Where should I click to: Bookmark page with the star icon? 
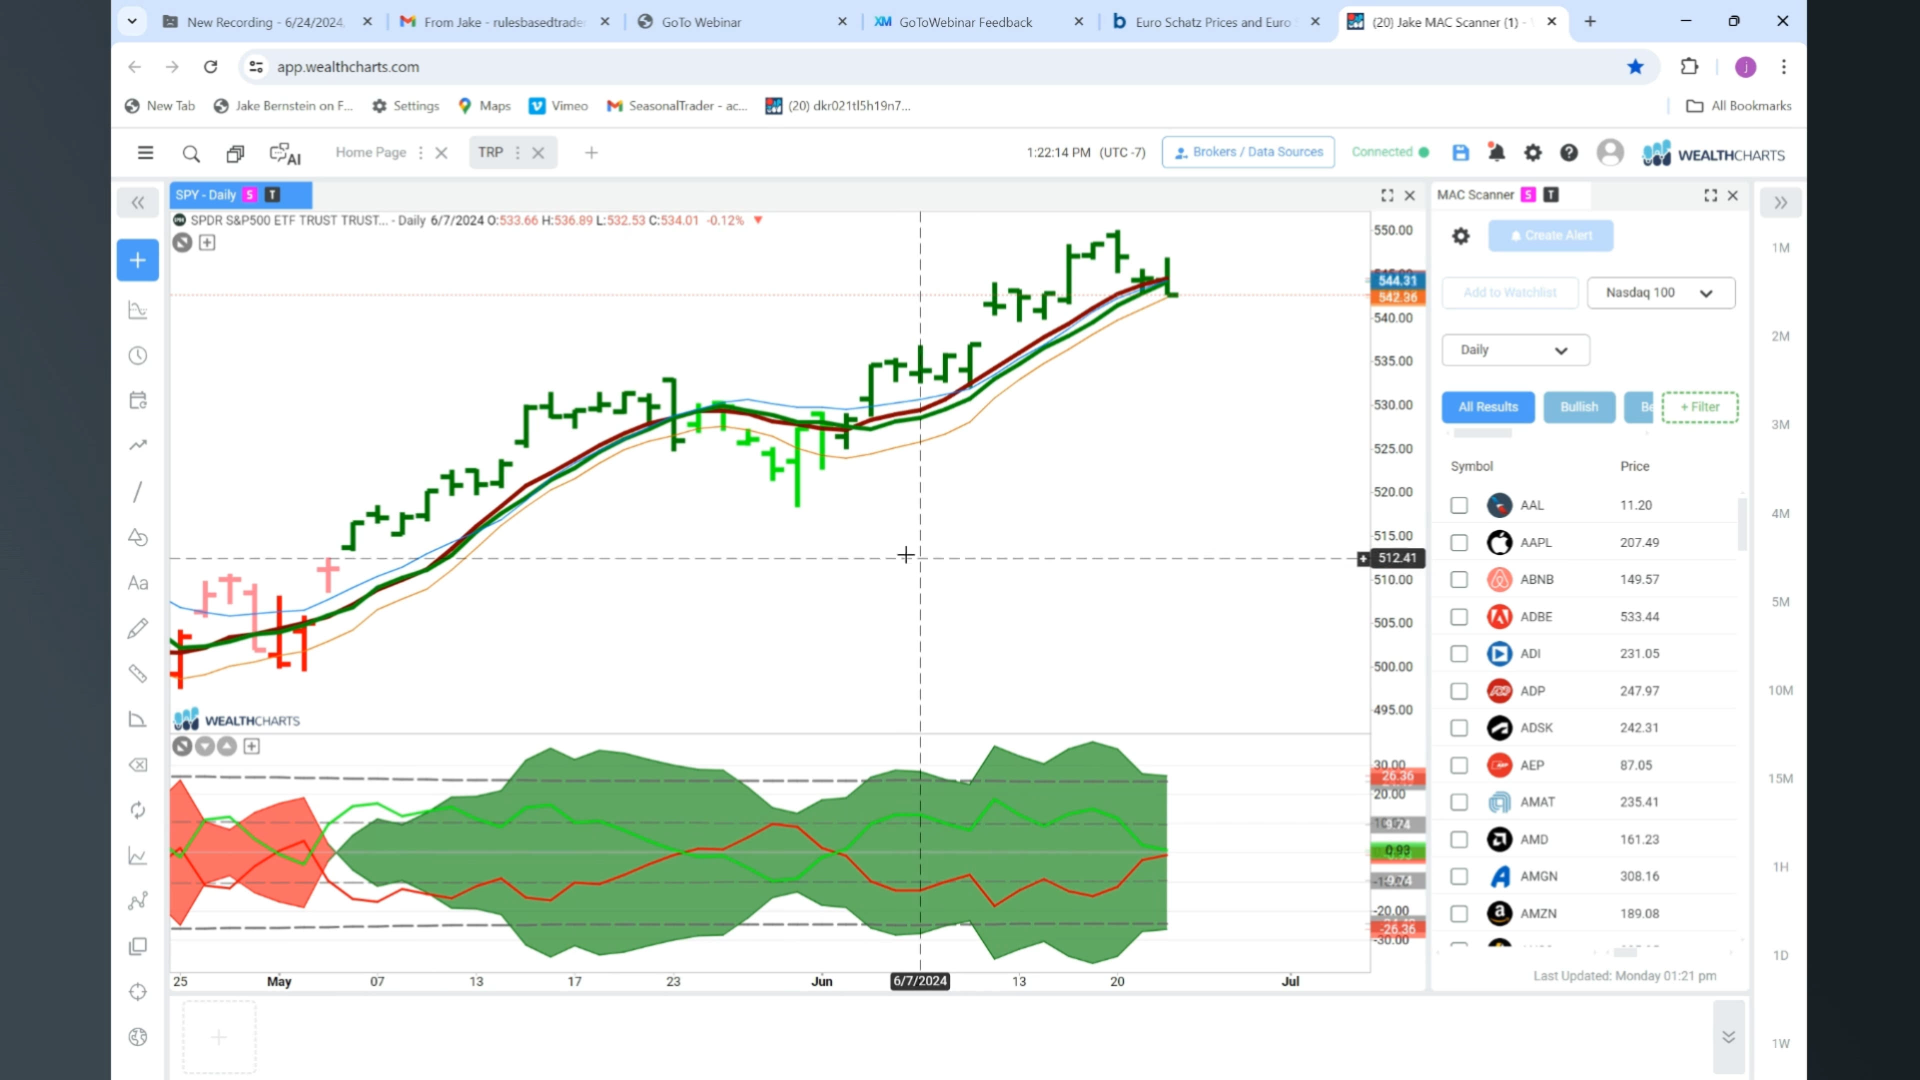(1635, 67)
